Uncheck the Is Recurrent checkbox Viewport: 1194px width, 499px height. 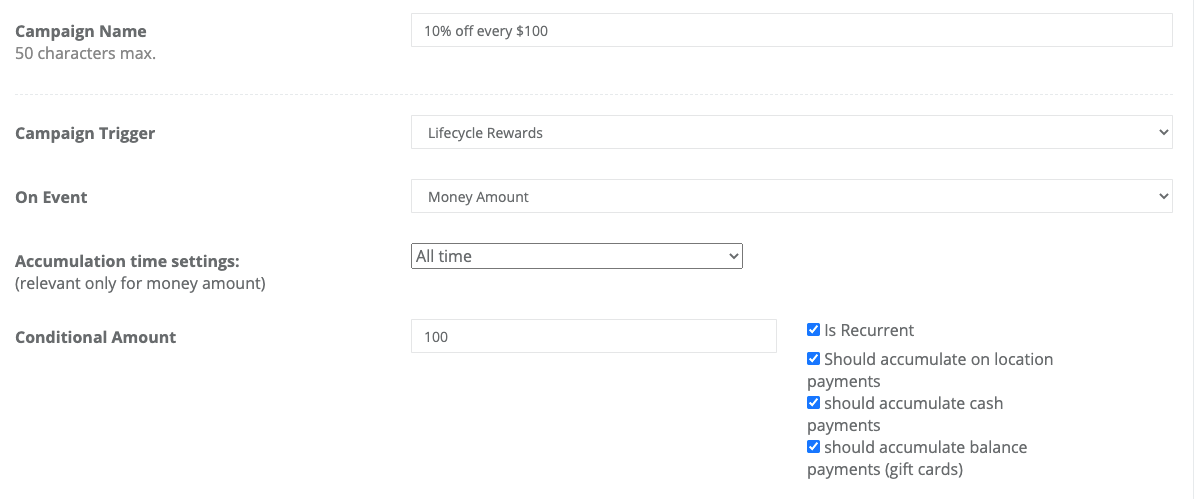click(813, 330)
